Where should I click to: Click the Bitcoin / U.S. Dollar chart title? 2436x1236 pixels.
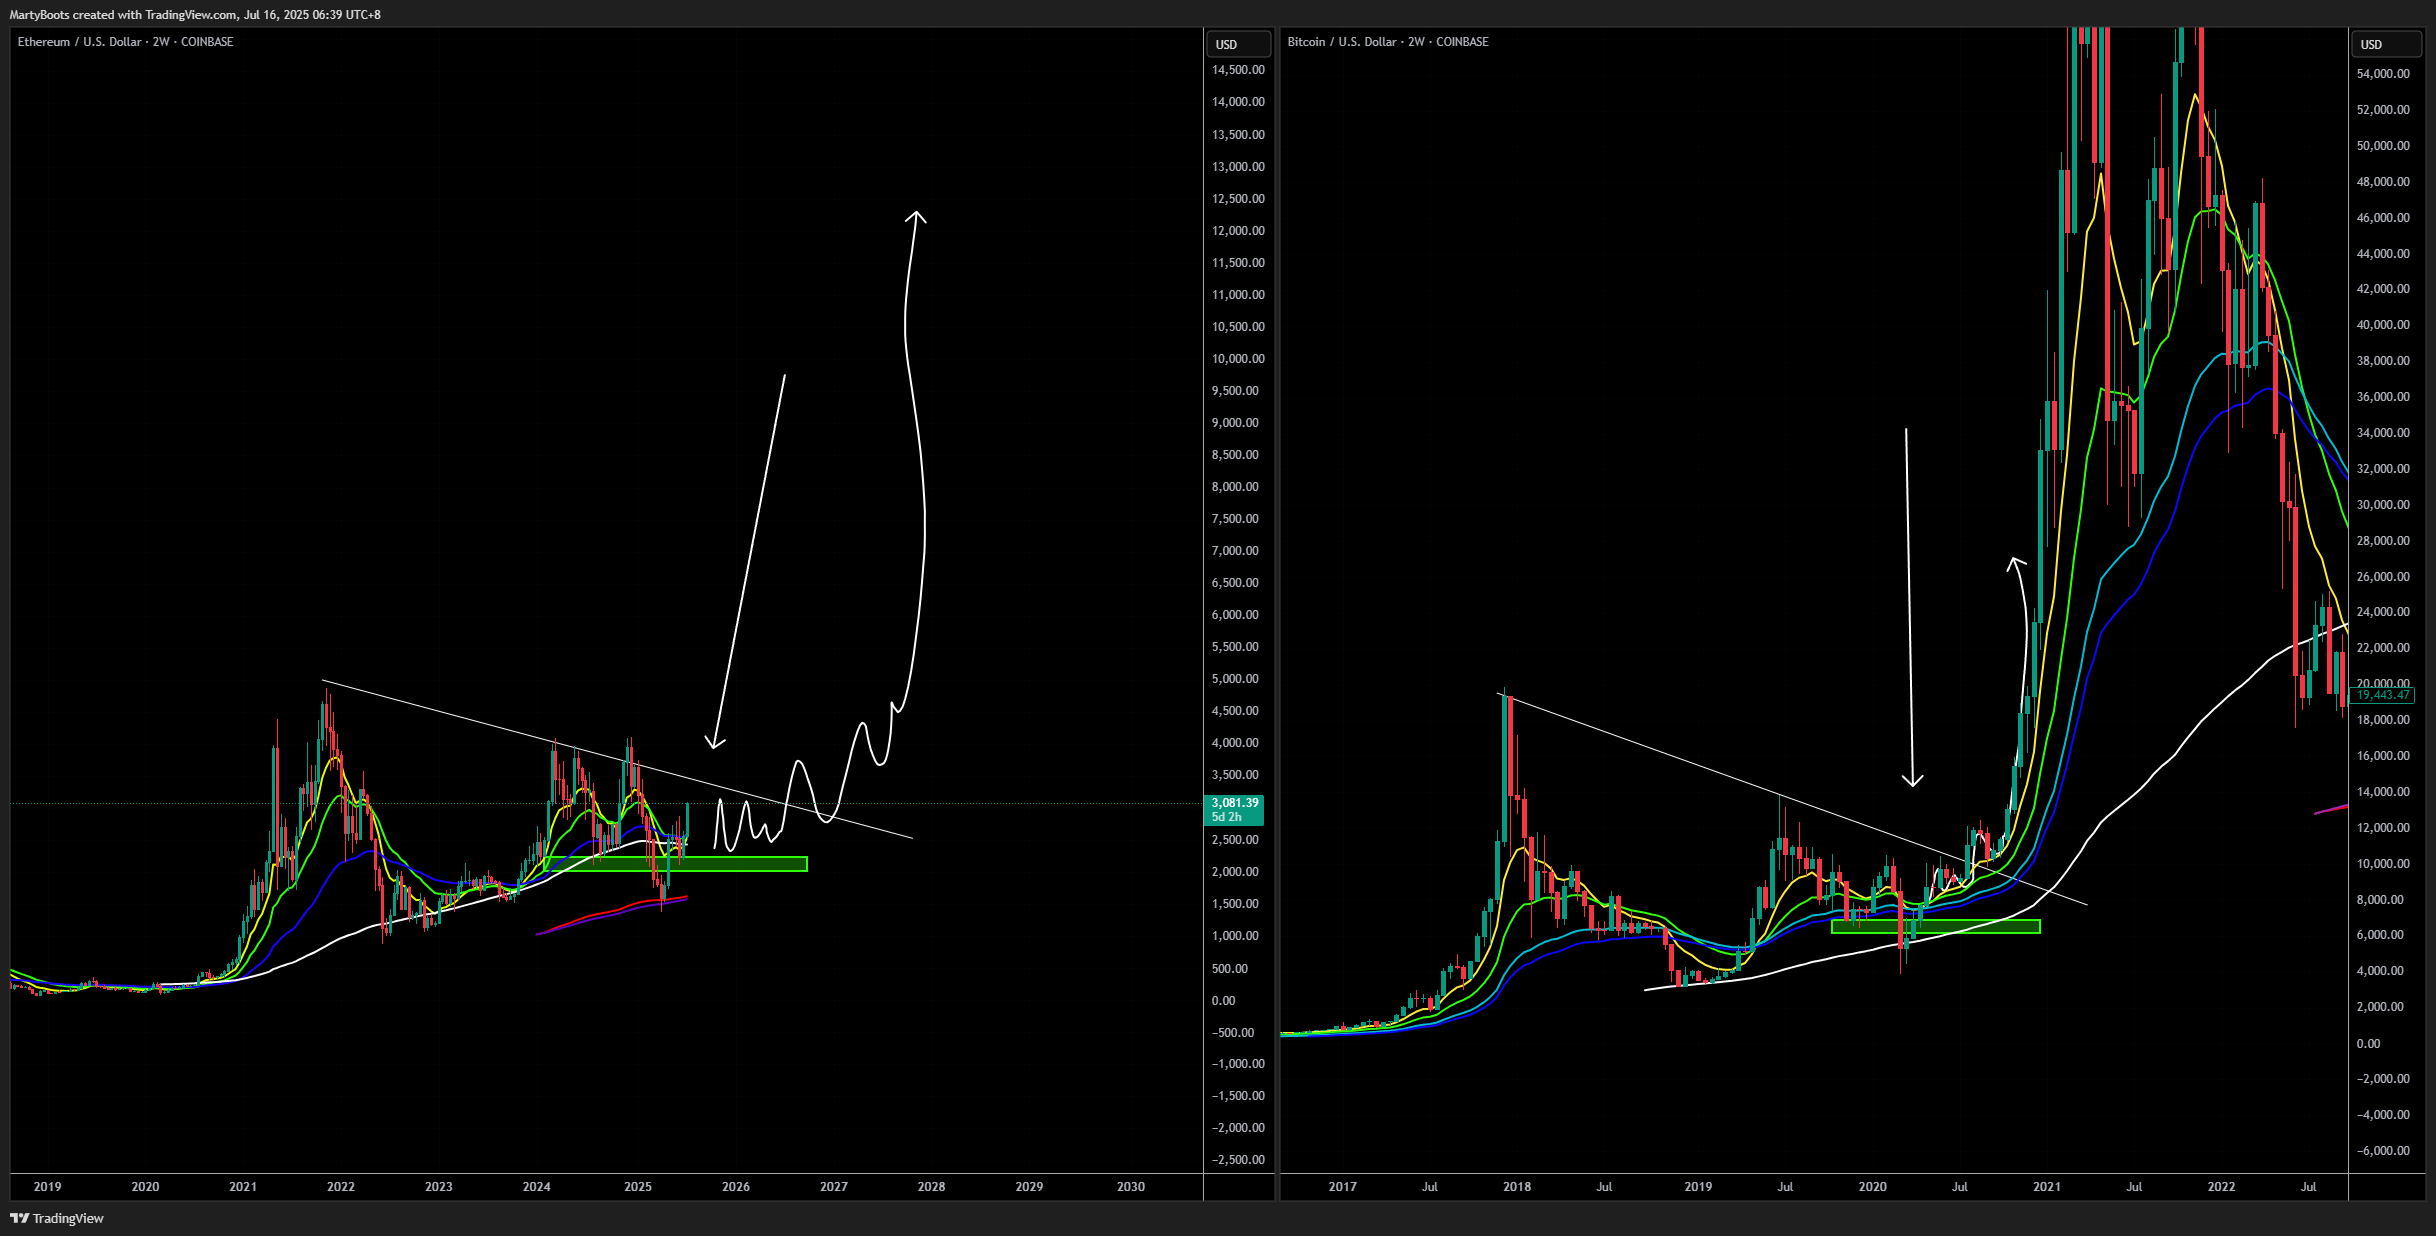[x=1388, y=42]
